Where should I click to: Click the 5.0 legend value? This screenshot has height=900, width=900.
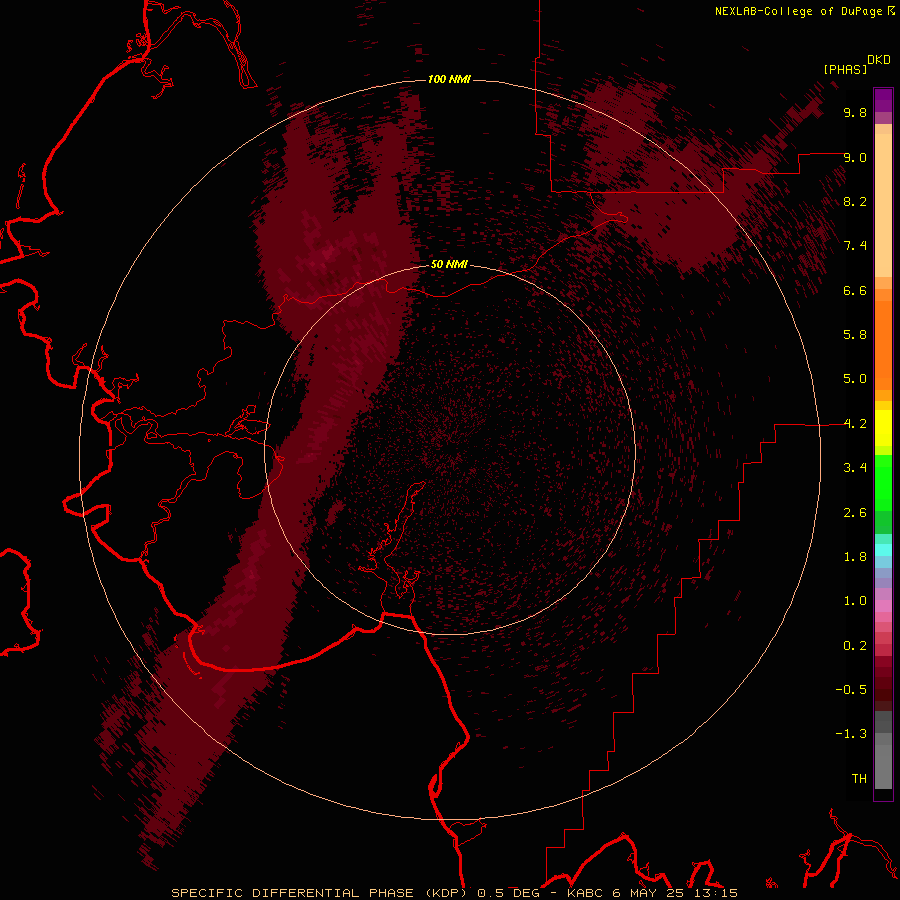(855, 379)
